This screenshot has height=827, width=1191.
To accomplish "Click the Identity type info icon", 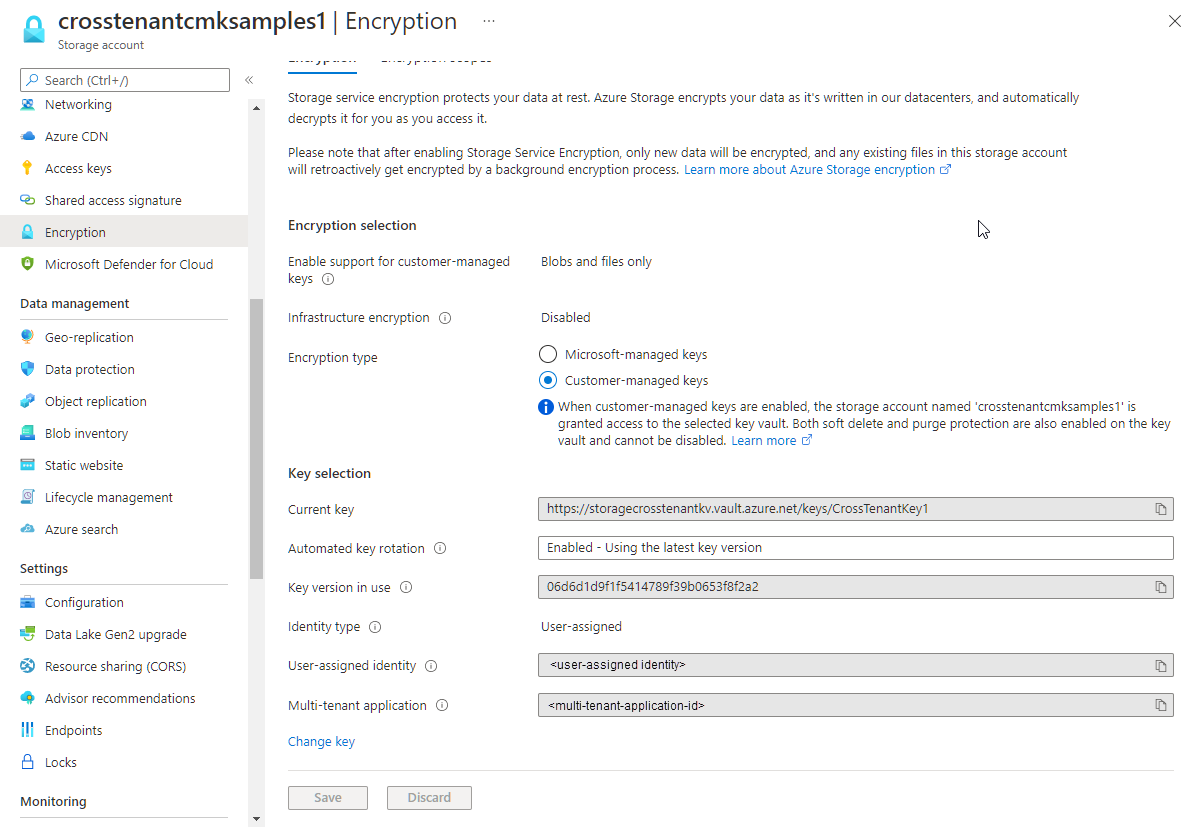I will point(375,627).
